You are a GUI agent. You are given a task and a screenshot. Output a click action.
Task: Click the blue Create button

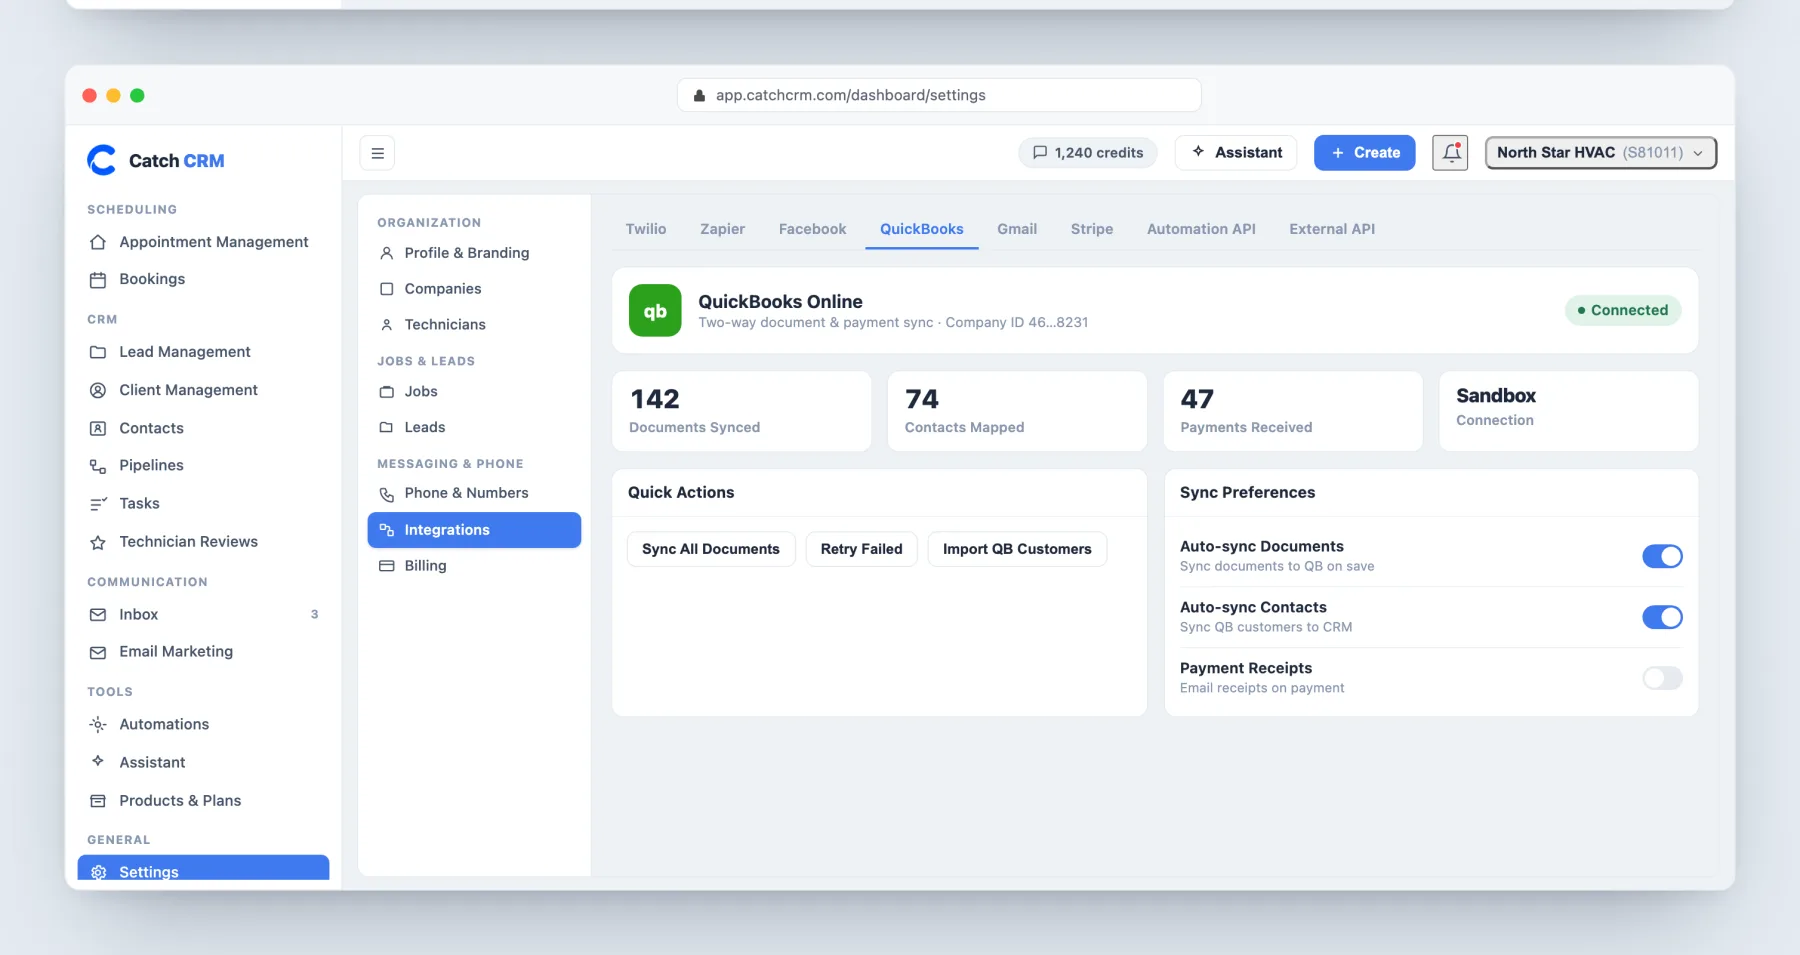[x=1364, y=153]
